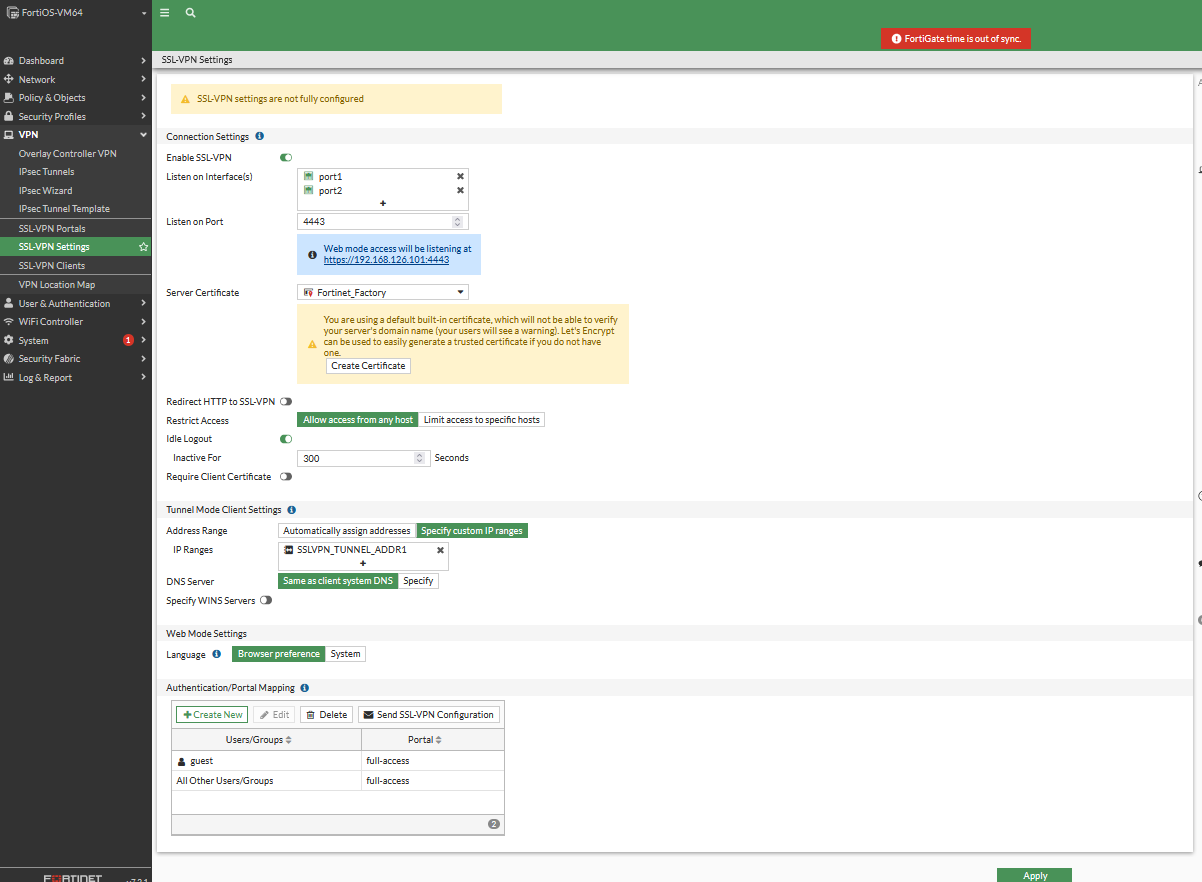The height and width of the screenshot is (882, 1202).
Task: Click info icon beside Authentication/Portal Mapping
Action: click(304, 688)
